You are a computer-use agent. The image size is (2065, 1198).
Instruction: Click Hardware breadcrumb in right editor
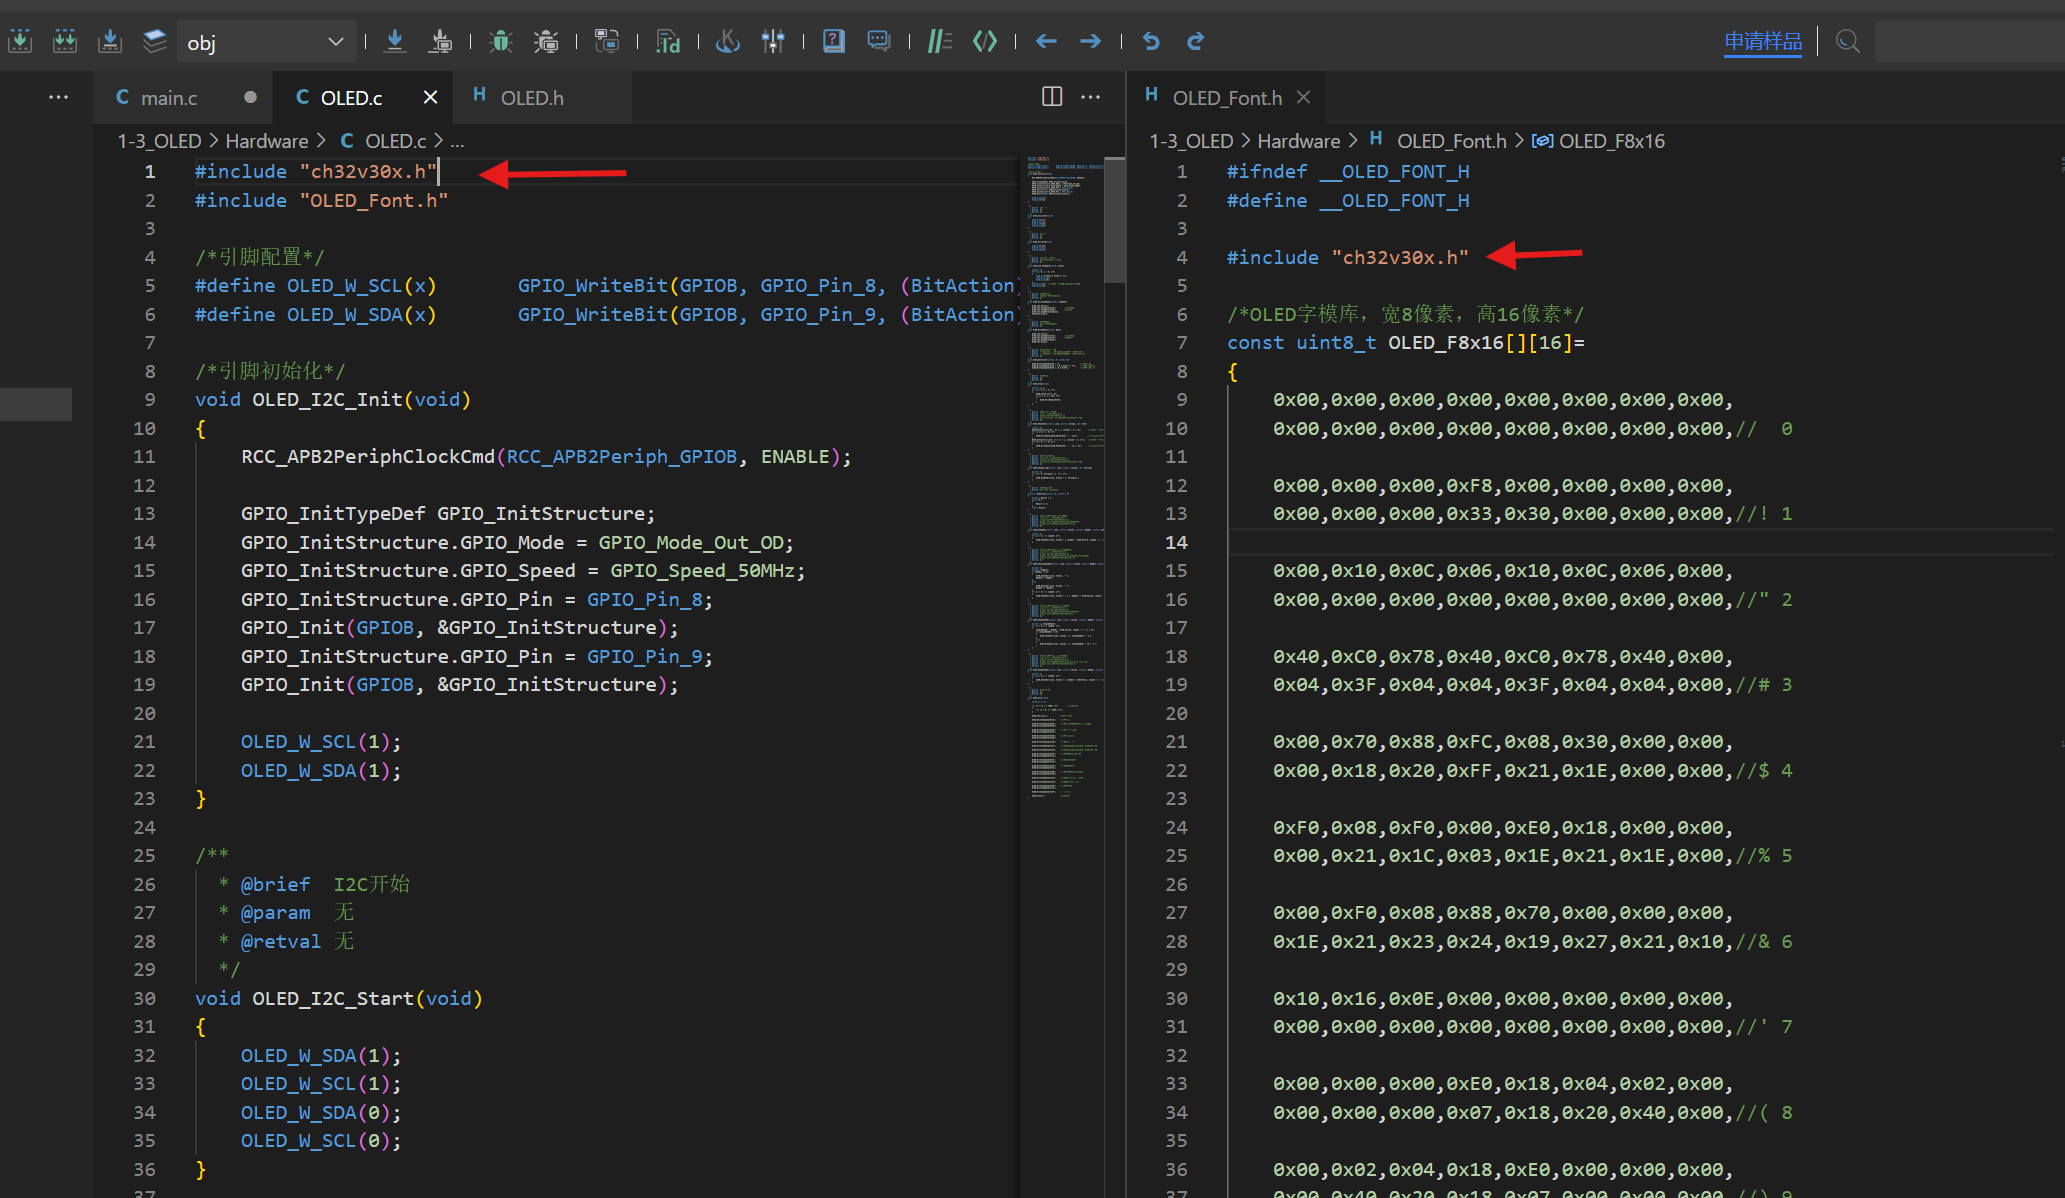[x=1298, y=141]
